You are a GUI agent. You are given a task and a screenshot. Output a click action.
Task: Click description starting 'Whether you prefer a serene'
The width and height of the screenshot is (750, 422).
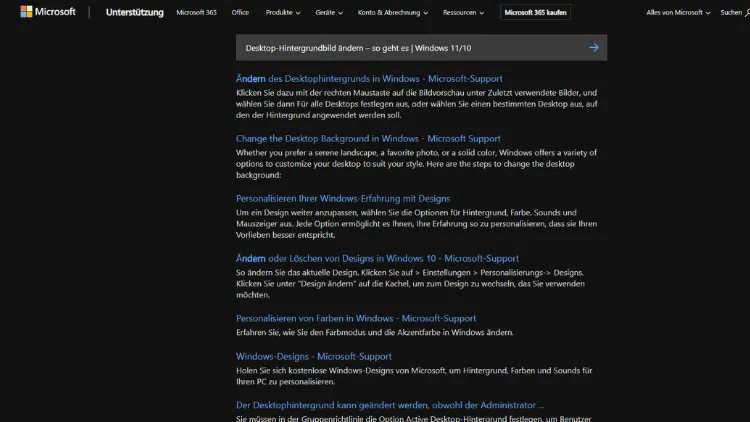(x=416, y=164)
